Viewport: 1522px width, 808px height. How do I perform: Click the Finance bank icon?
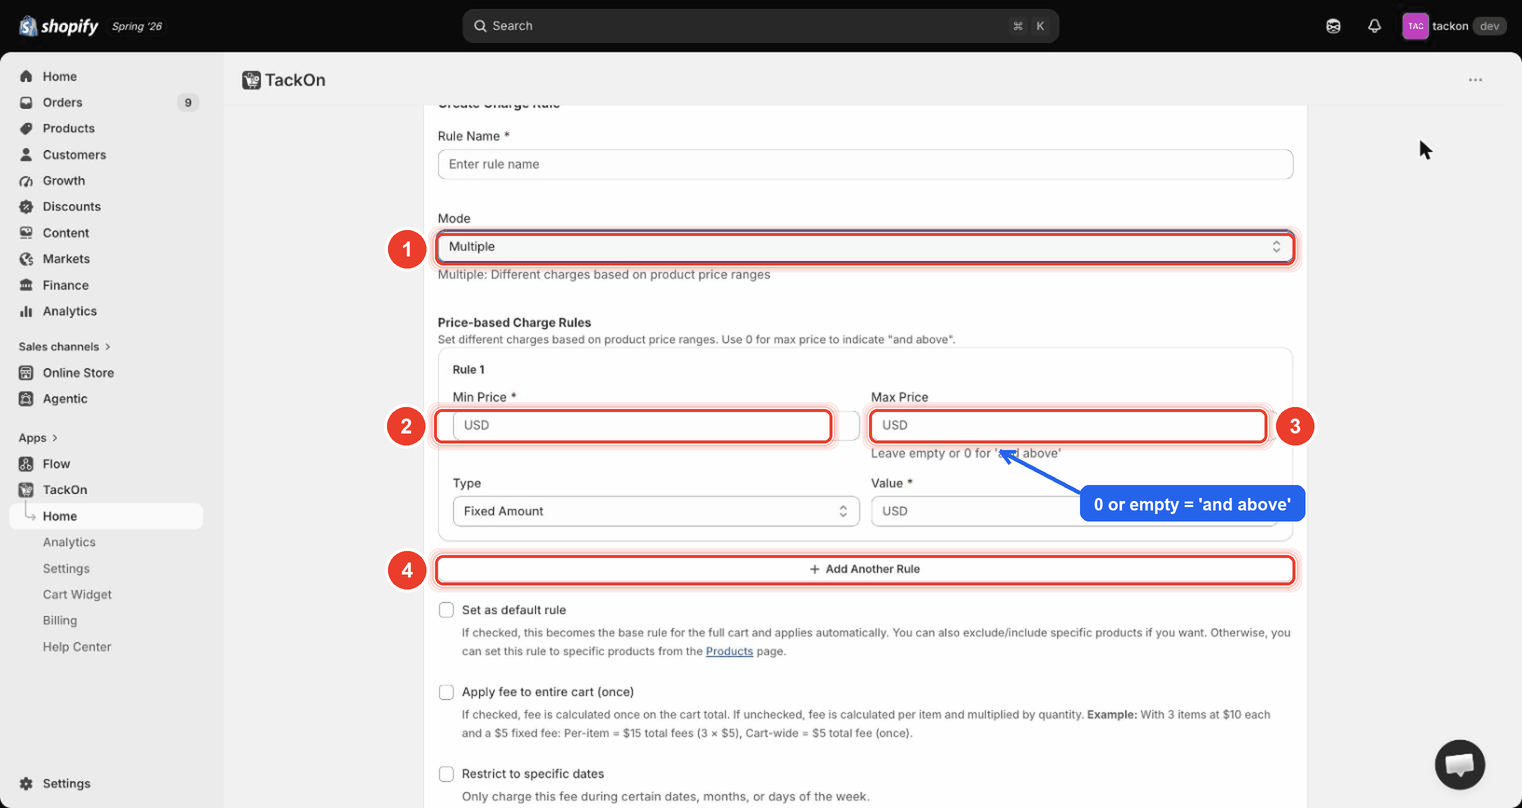pos(26,285)
